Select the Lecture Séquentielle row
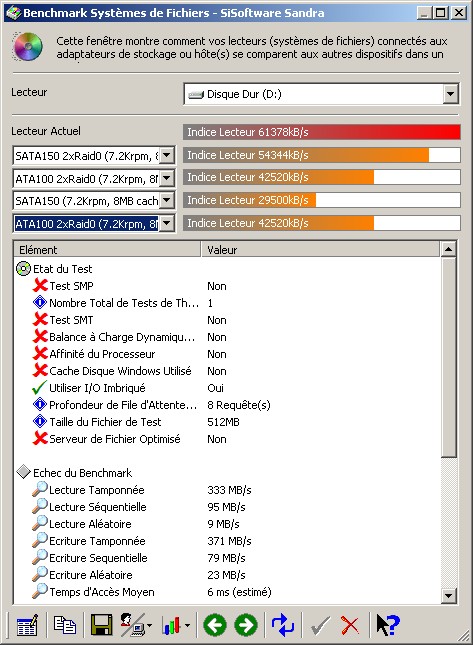Screen dimensions: 473x645 (x=227, y=507)
